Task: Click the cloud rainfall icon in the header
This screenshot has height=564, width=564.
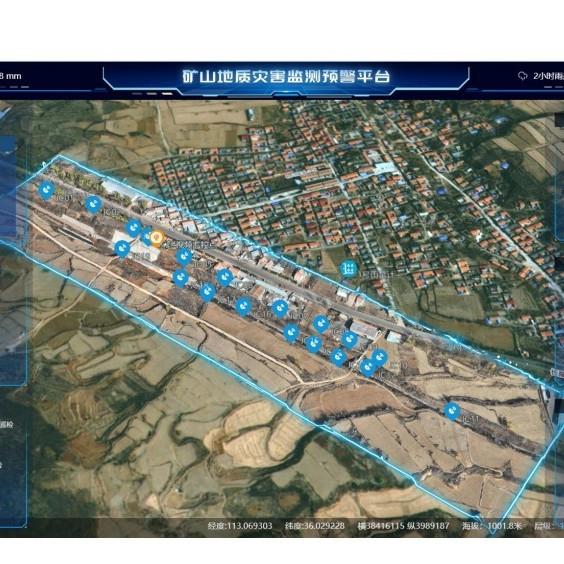Action: (522, 76)
